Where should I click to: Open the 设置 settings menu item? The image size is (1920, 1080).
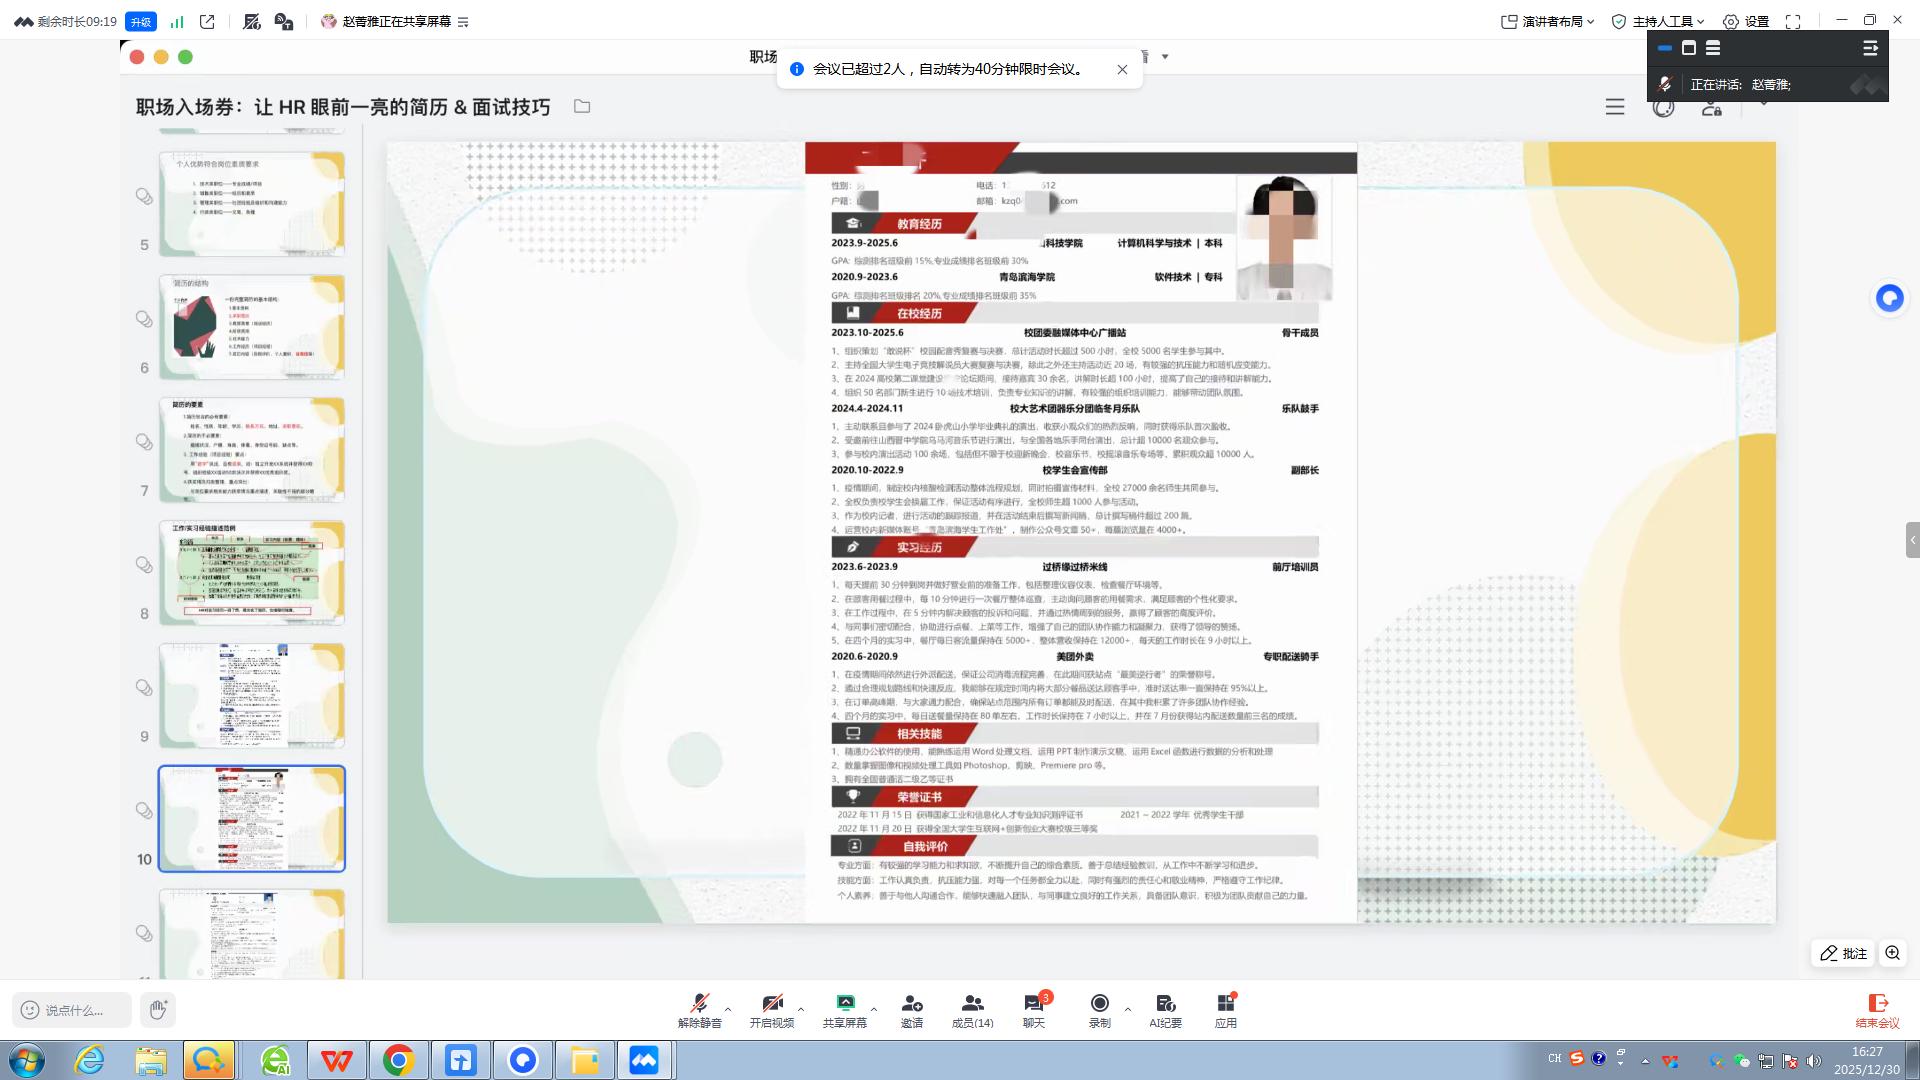pos(1746,21)
